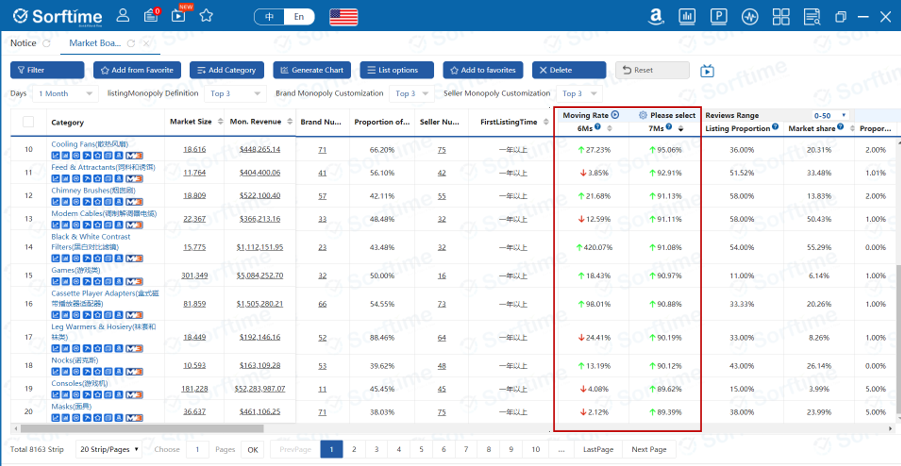Click the user account profile icon
This screenshot has width=901, height=466.
(122, 16)
